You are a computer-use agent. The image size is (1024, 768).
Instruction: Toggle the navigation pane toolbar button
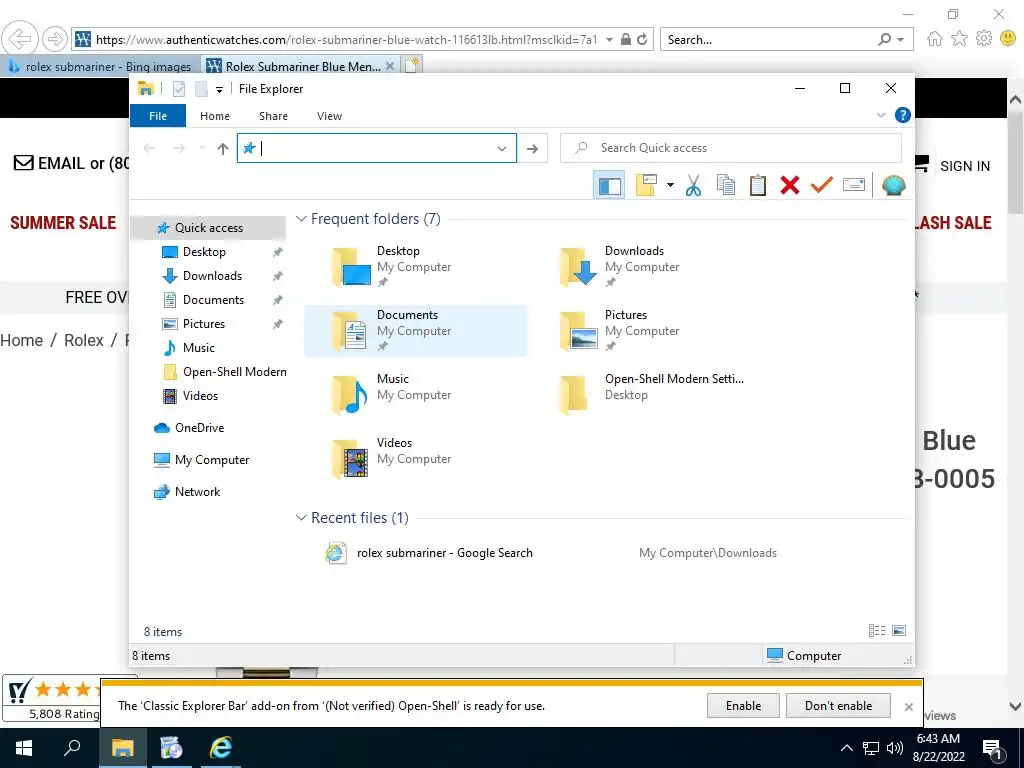609,185
